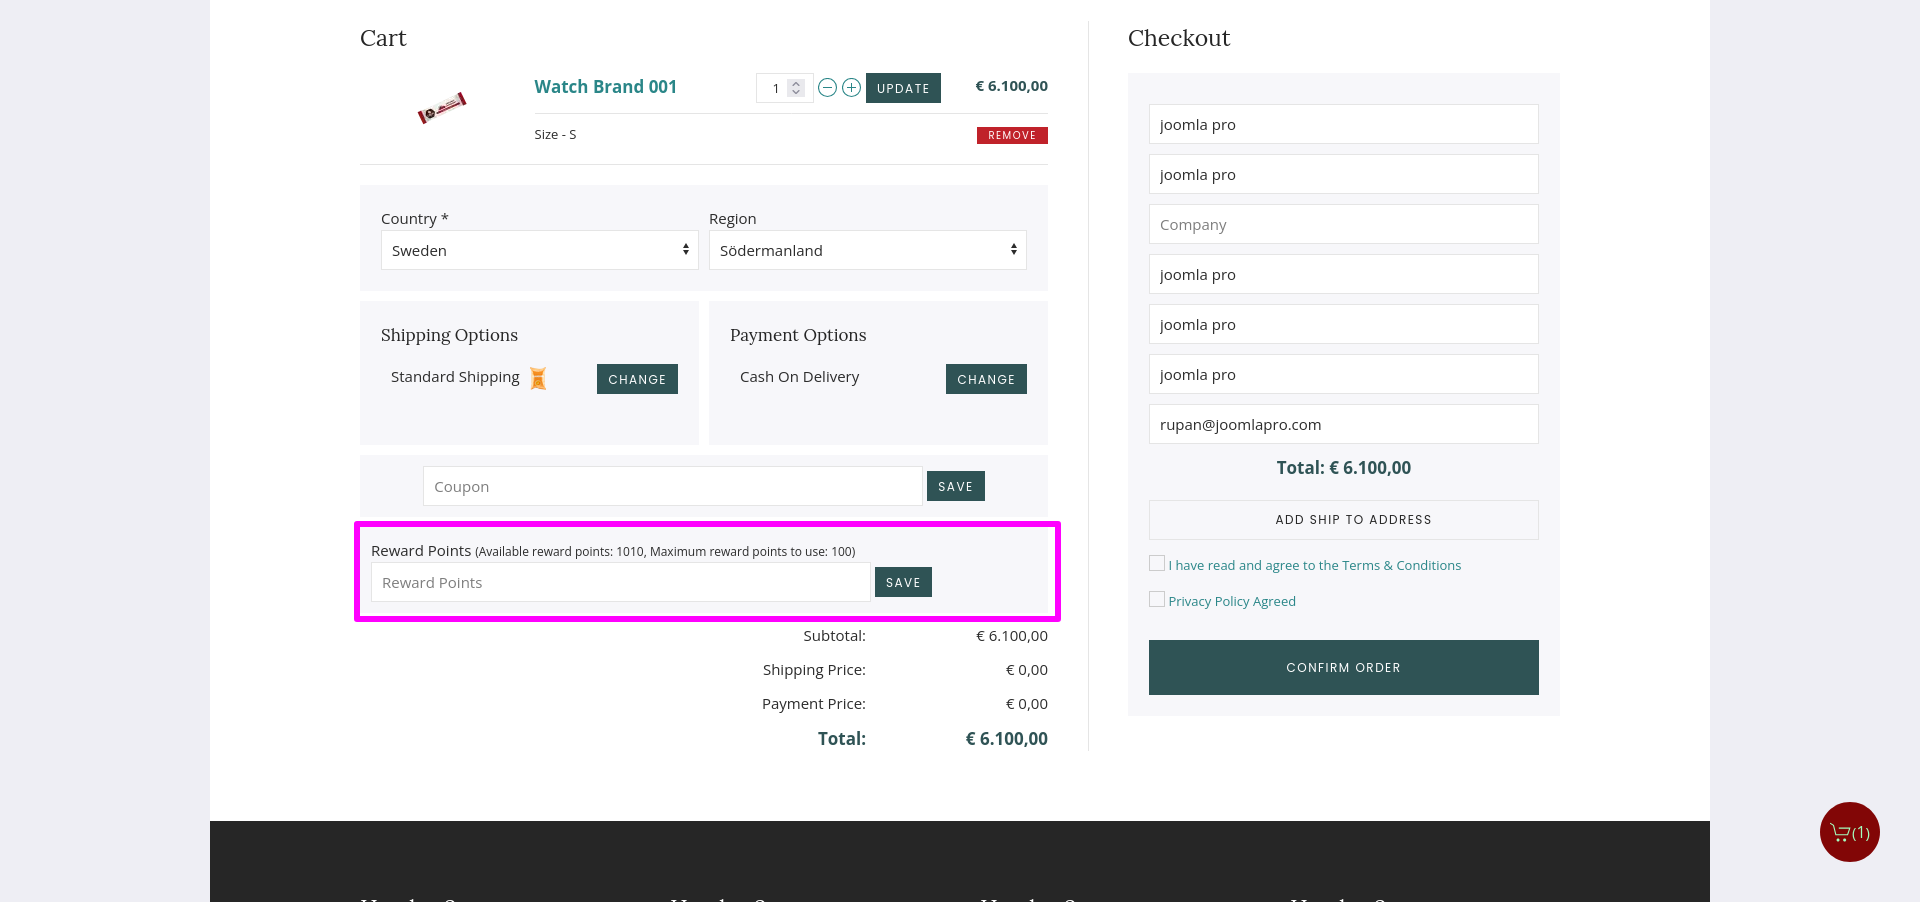
Task: Expand the Region dropdown showing Södermanland
Action: point(867,250)
